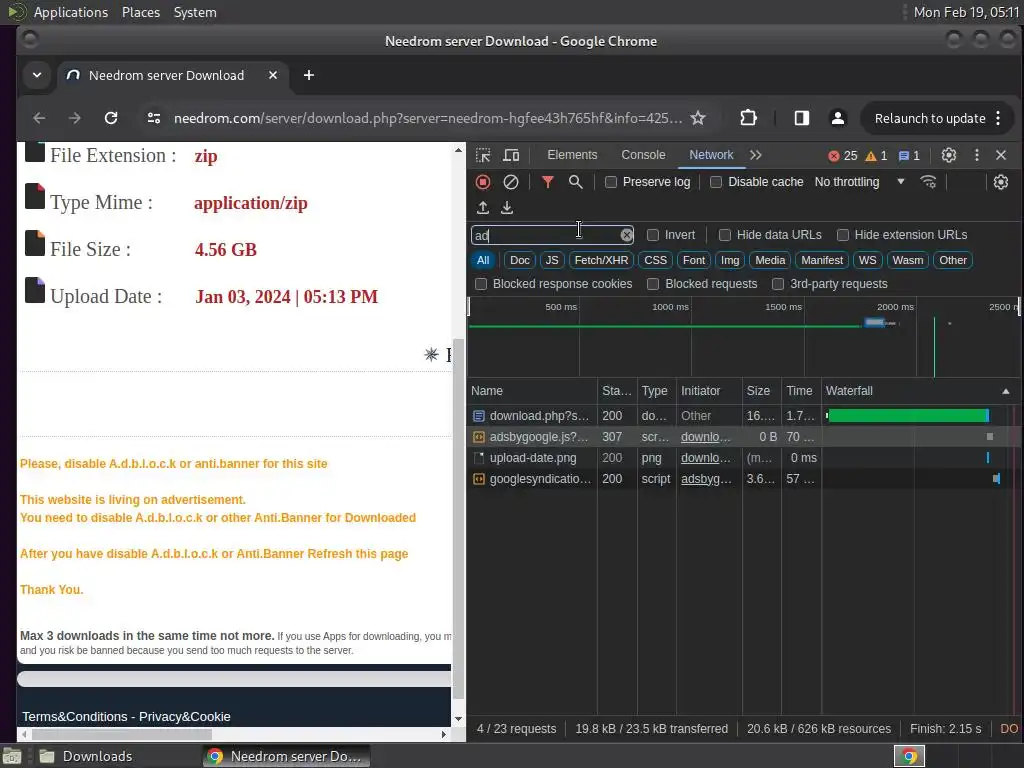Sort requests by Name column header
Image resolution: width=1024 pixels, height=768 pixels.
(532, 391)
